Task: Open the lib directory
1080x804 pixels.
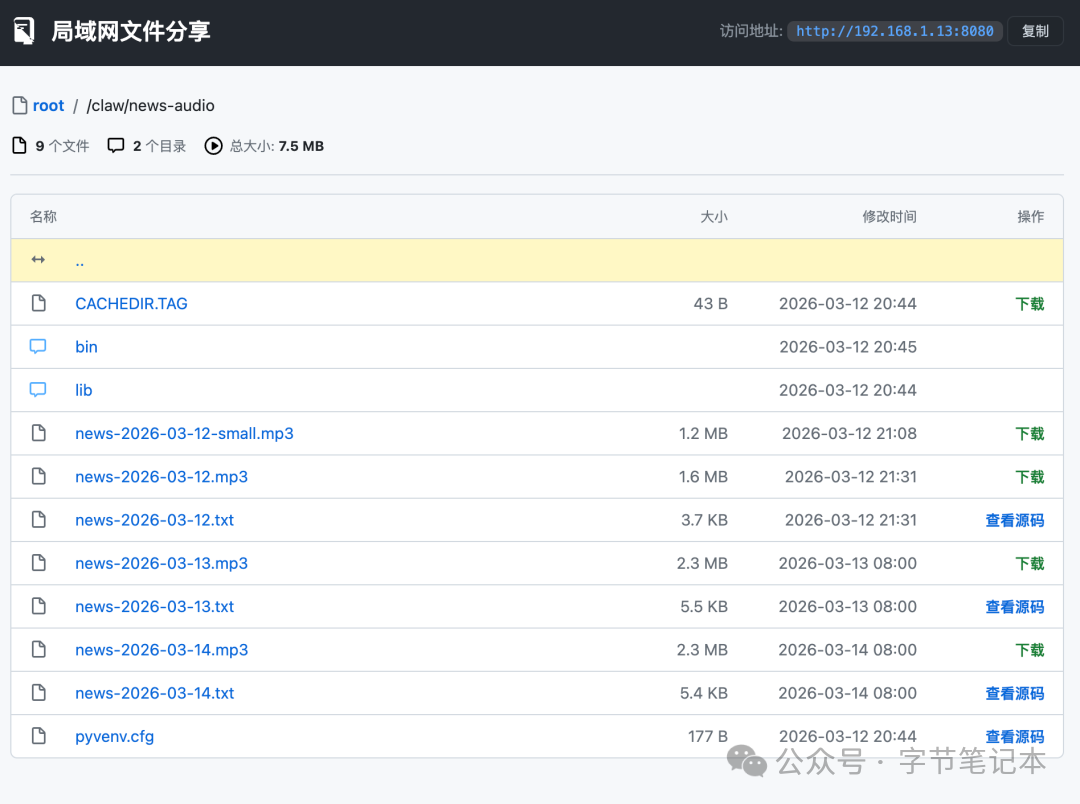Action: [84, 390]
